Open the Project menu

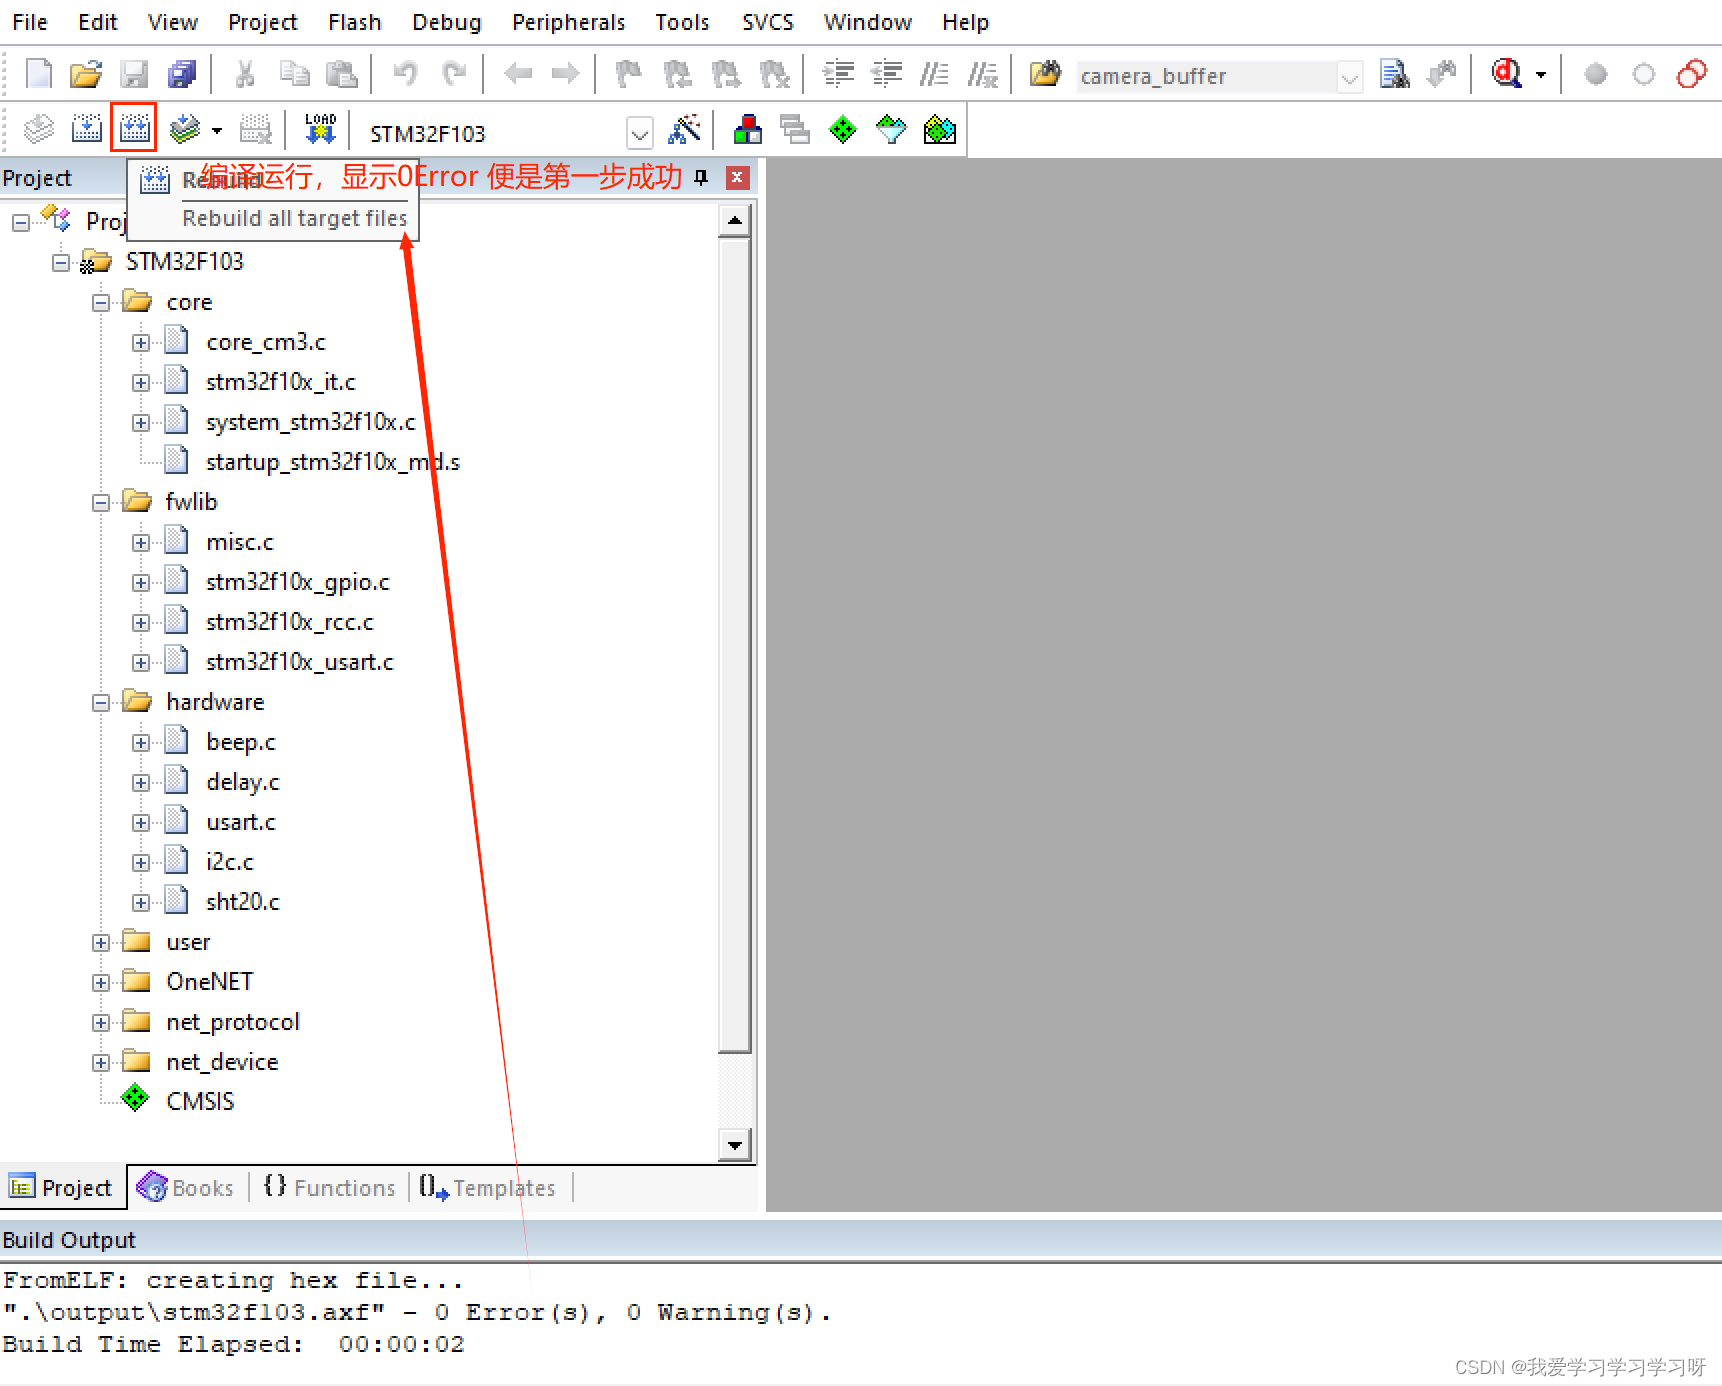pos(263,22)
